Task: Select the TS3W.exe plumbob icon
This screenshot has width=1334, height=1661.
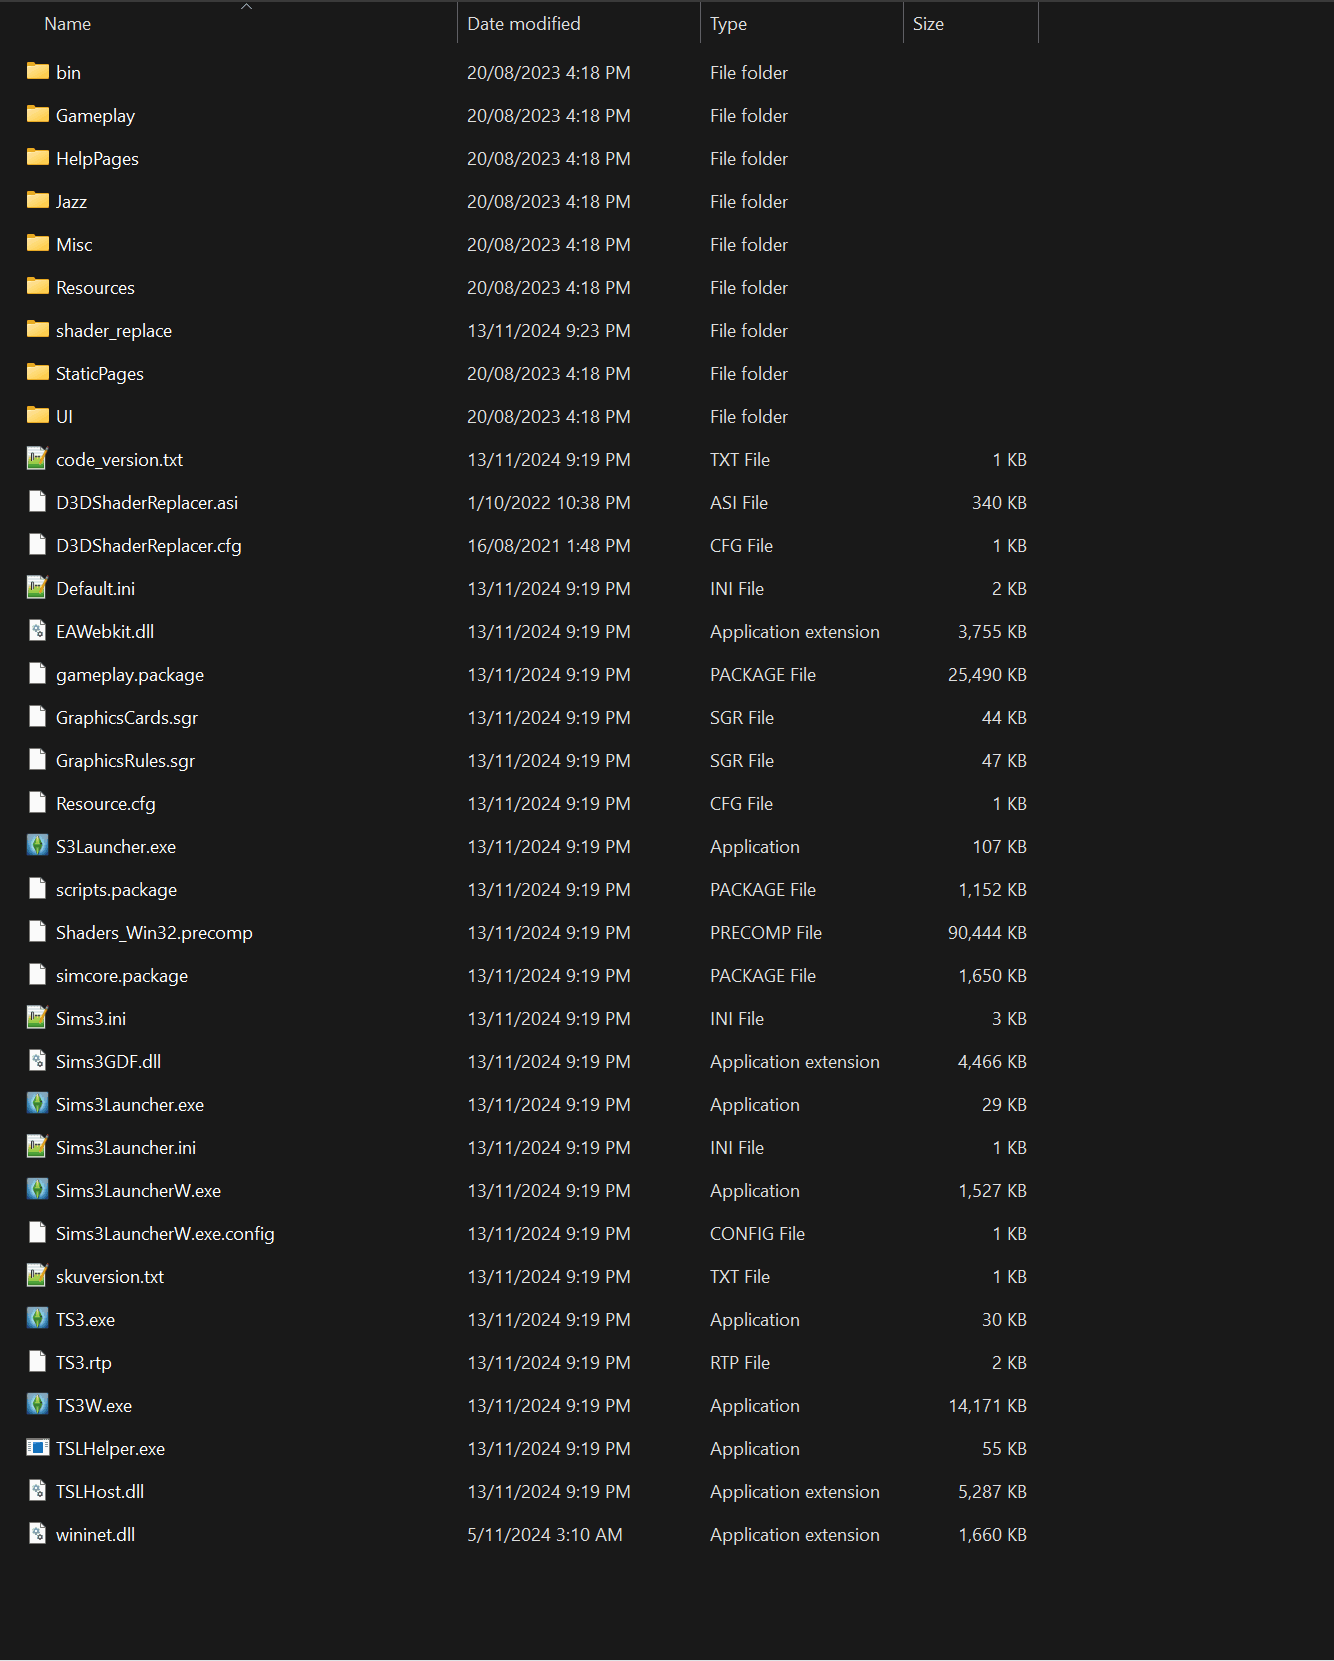Action: click(x=38, y=1405)
